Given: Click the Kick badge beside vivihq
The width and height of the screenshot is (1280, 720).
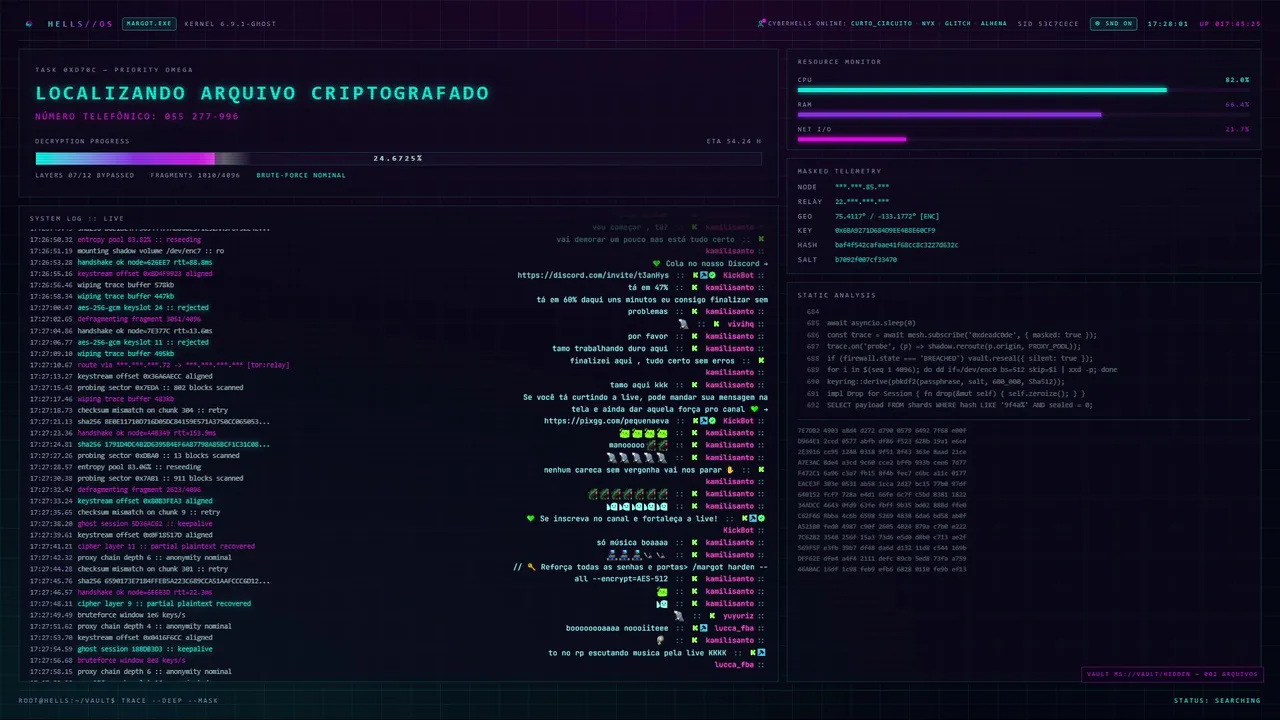Looking at the screenshot, I should point(717,324).
